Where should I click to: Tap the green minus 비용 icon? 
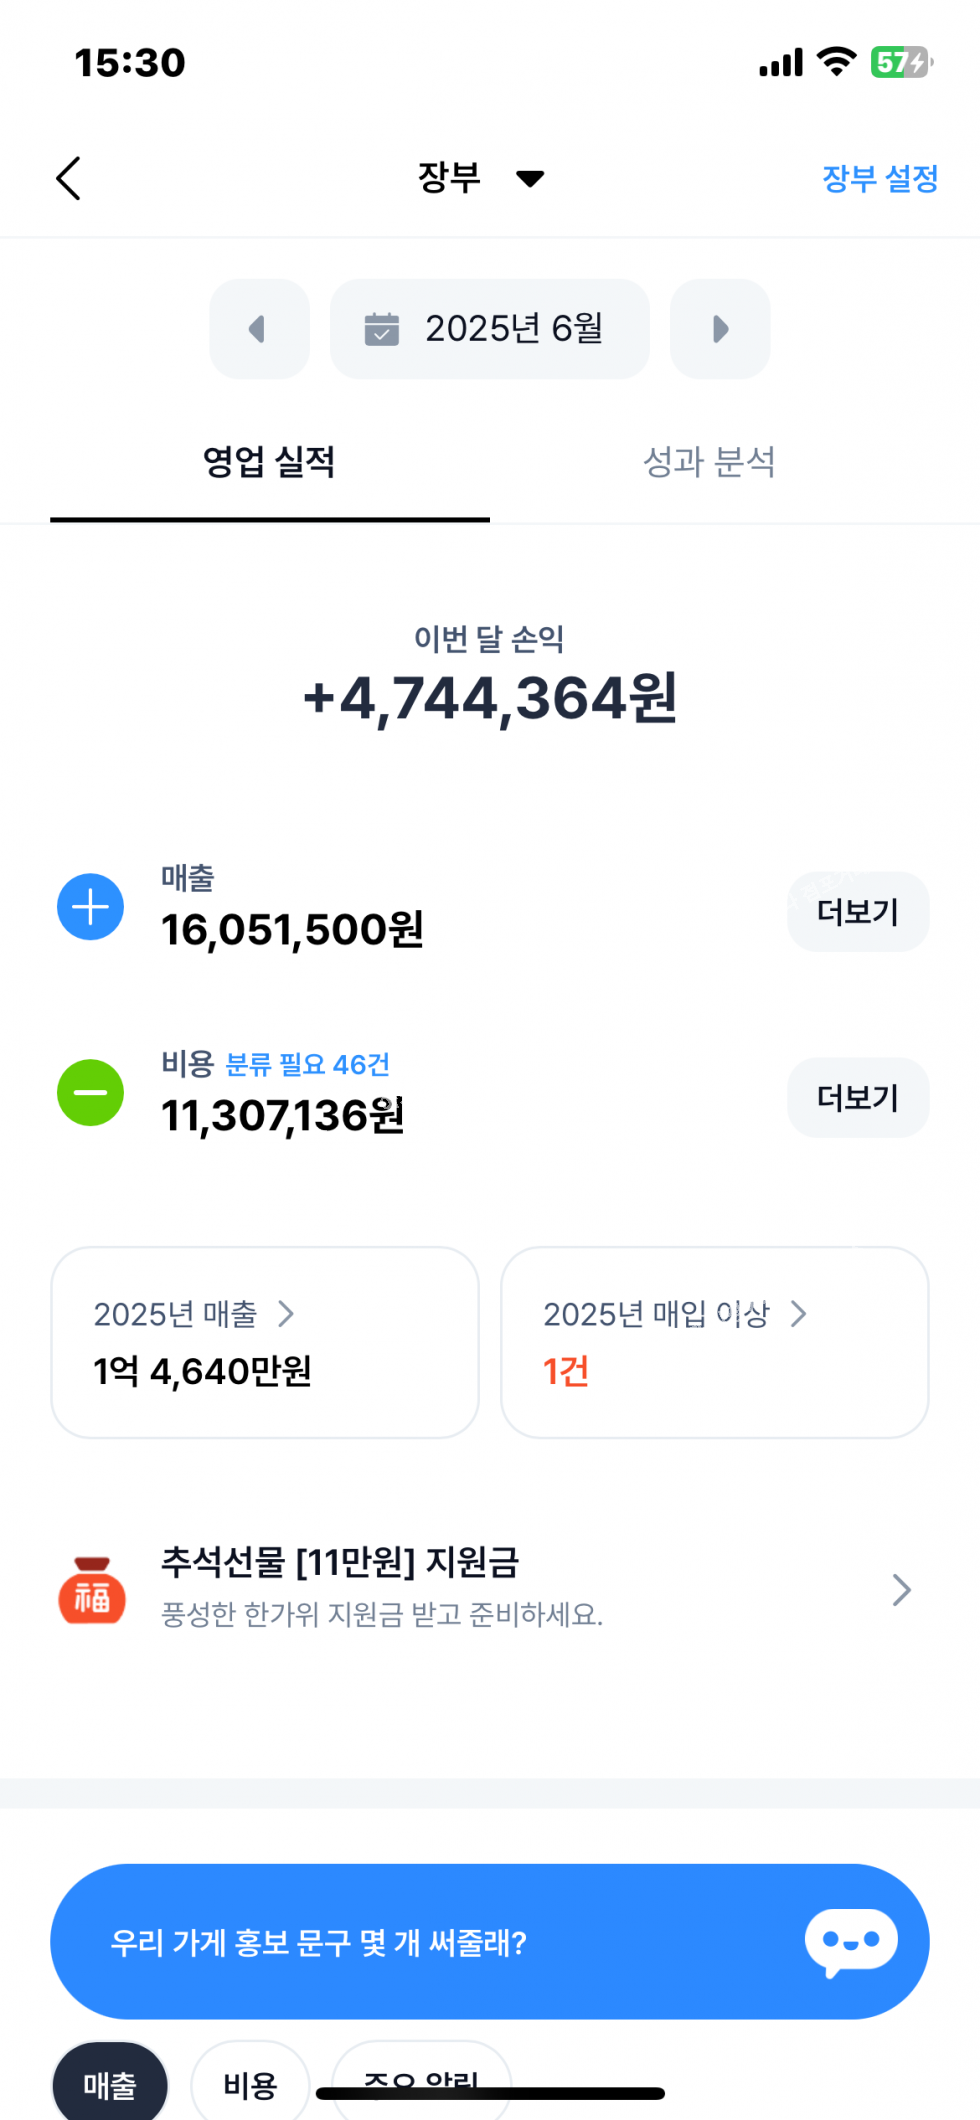point(91,1093)
